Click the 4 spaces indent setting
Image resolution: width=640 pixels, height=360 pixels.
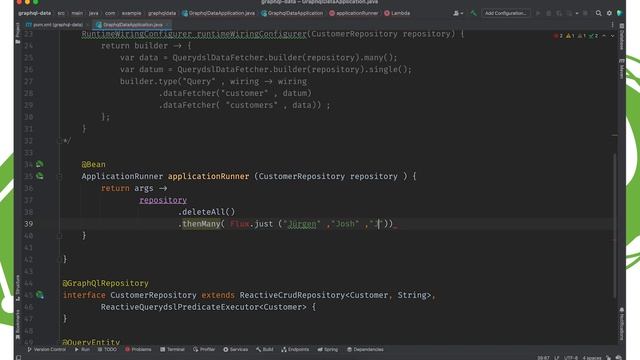point(591,358)
